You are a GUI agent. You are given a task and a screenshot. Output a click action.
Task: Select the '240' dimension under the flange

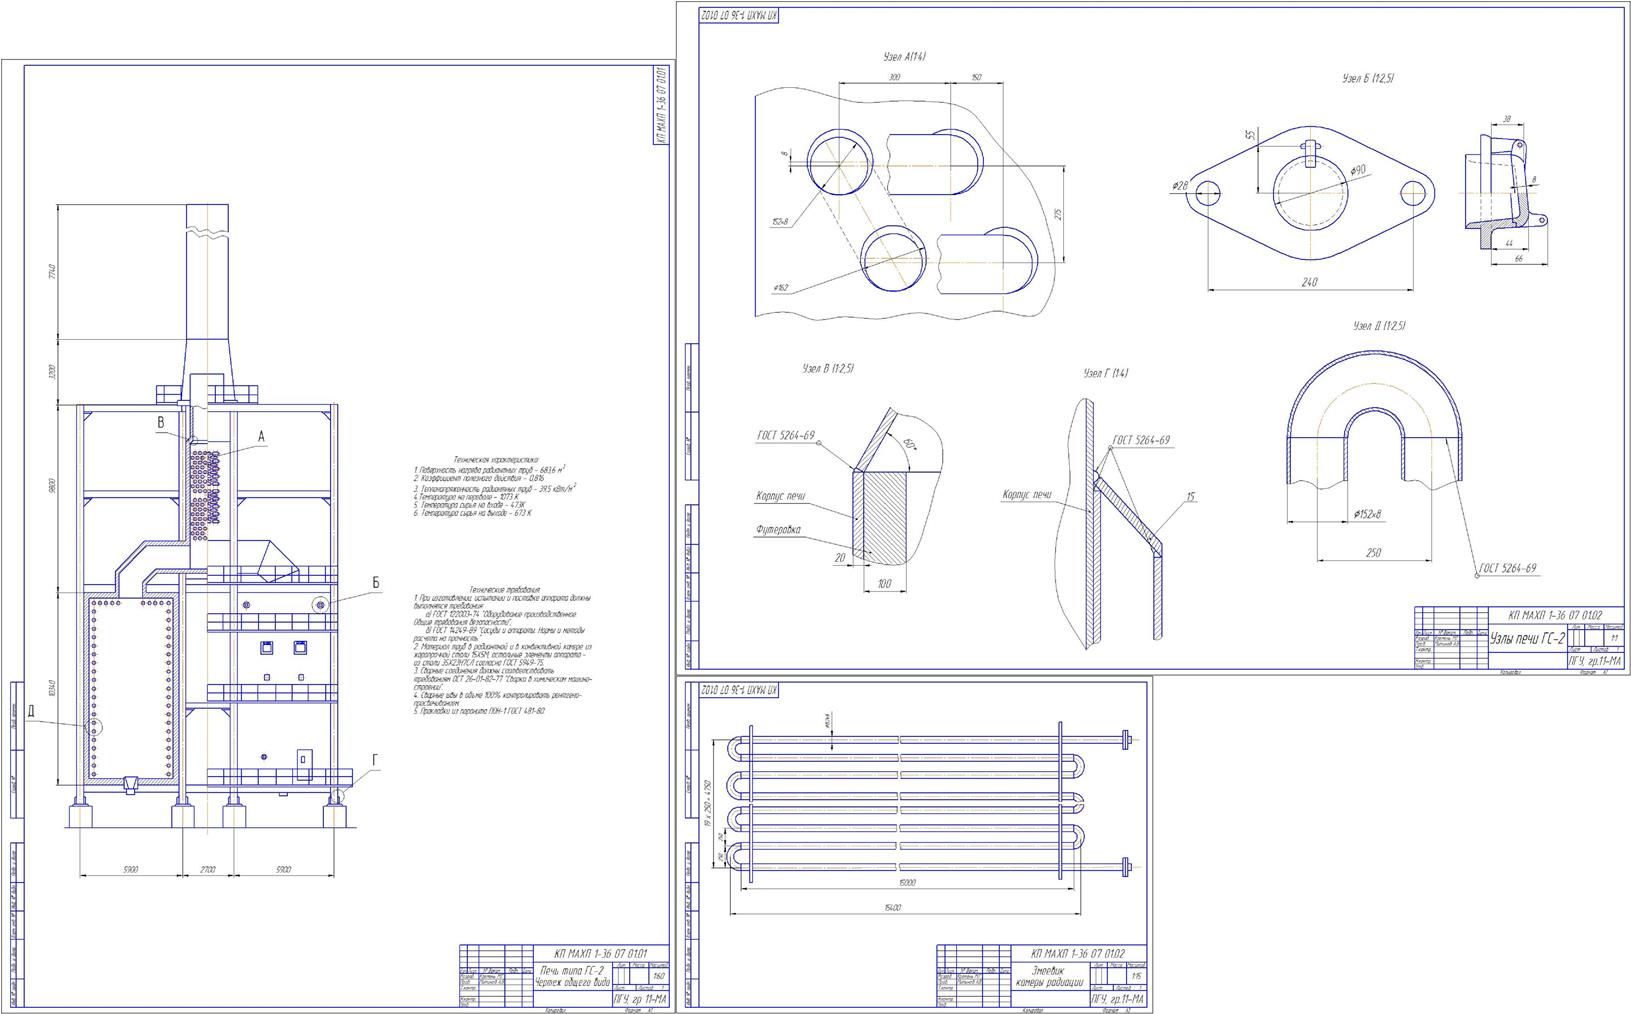click(x=1310, y=282)
